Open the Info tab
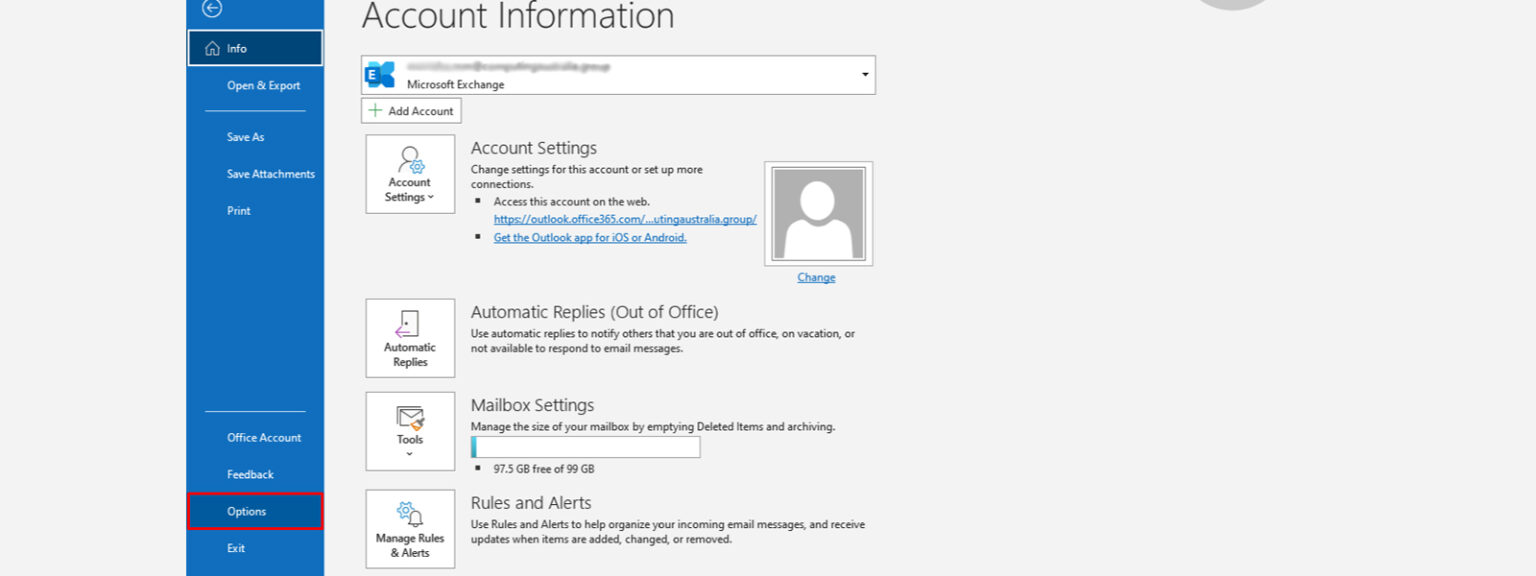This screenshot has height=576, width=1536. click(x=255, y=48)
